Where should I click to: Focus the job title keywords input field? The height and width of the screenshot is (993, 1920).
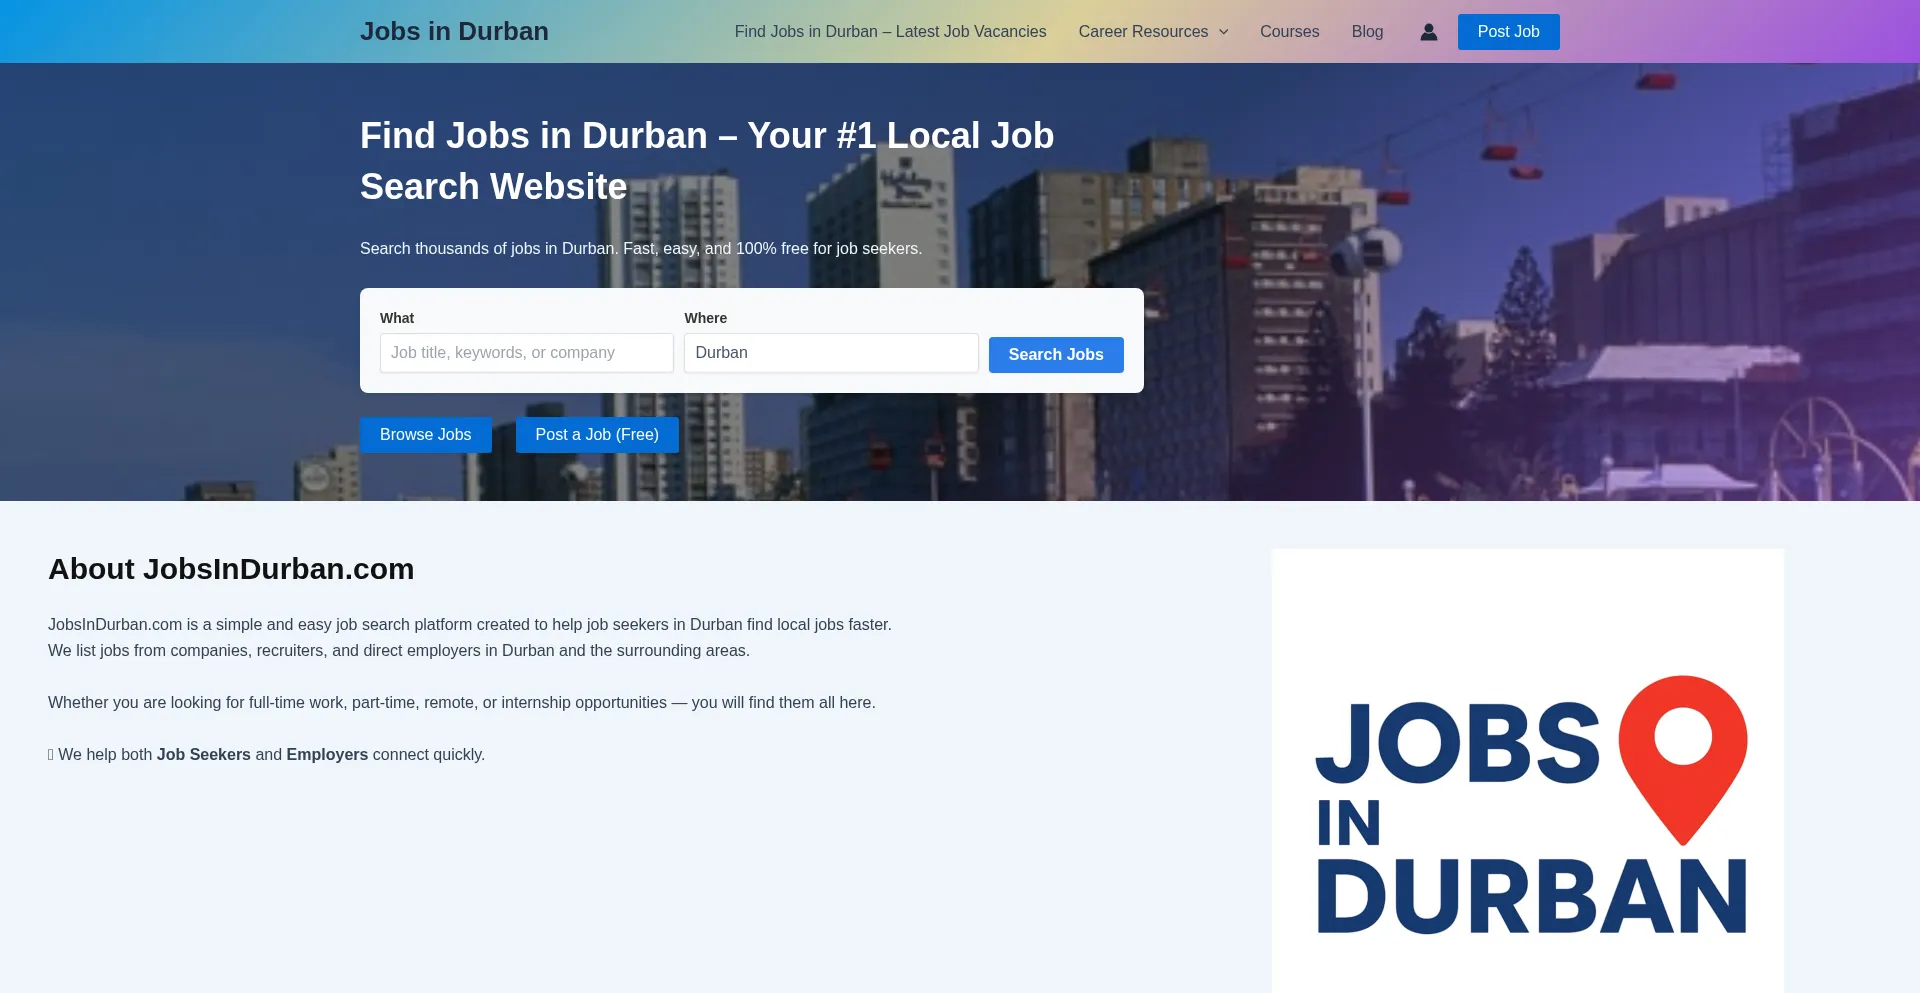526,353
